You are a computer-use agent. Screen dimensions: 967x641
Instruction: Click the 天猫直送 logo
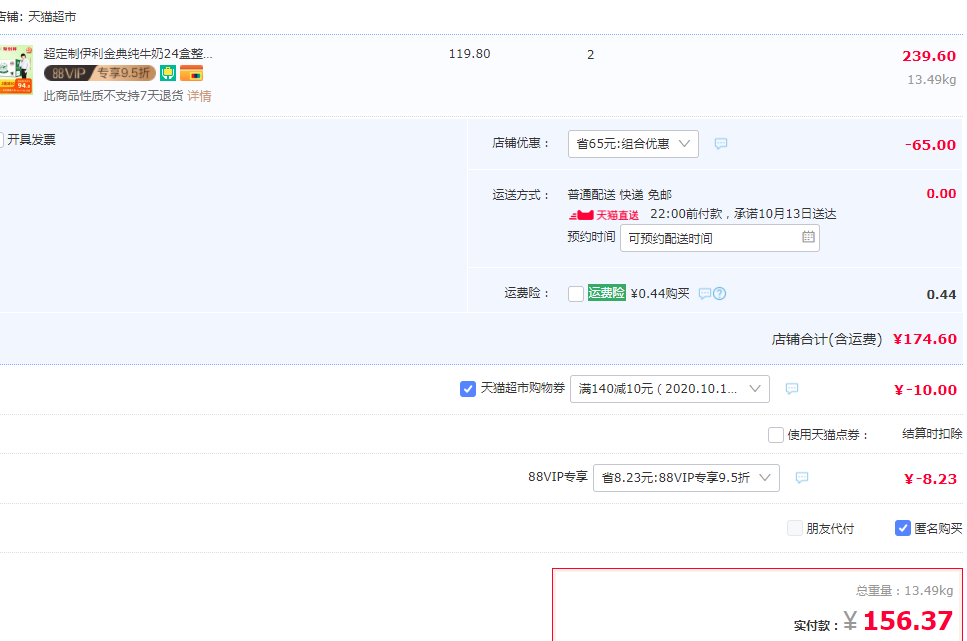point(604,215)
